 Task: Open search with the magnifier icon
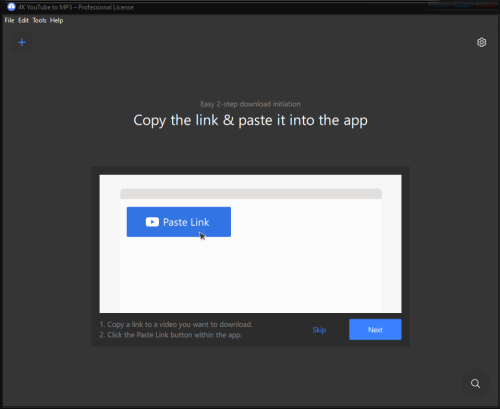(475, 383)
